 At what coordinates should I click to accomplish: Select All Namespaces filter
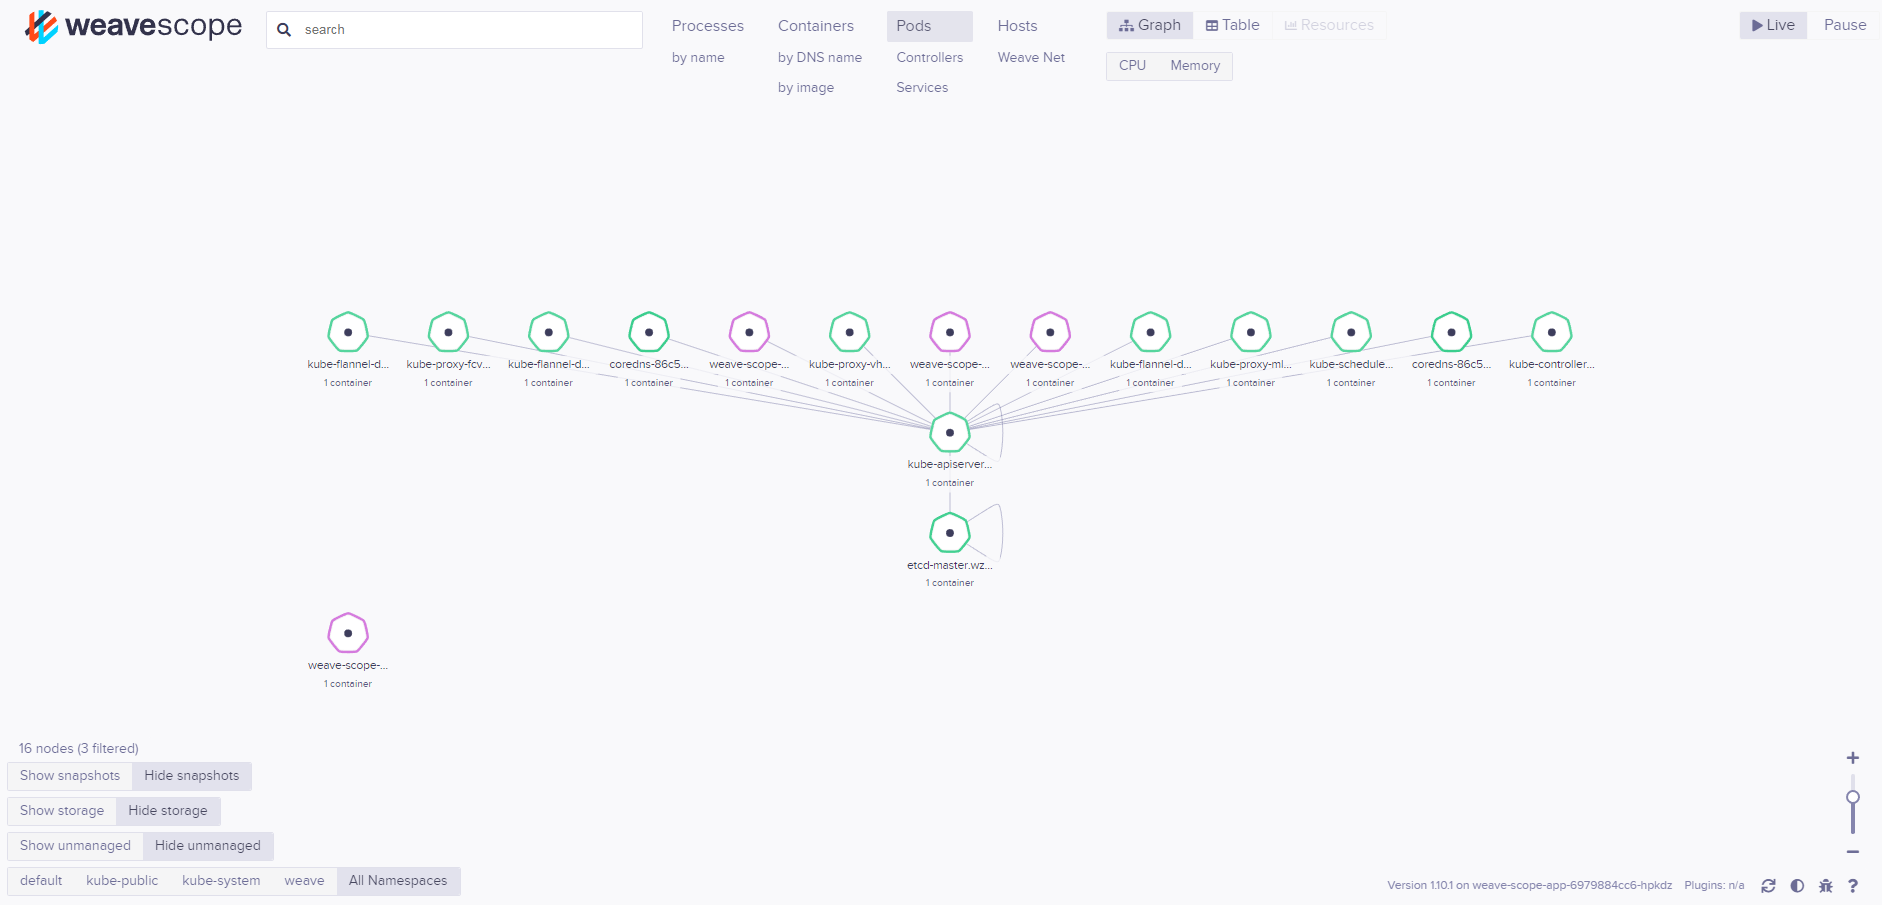point(398,881)
